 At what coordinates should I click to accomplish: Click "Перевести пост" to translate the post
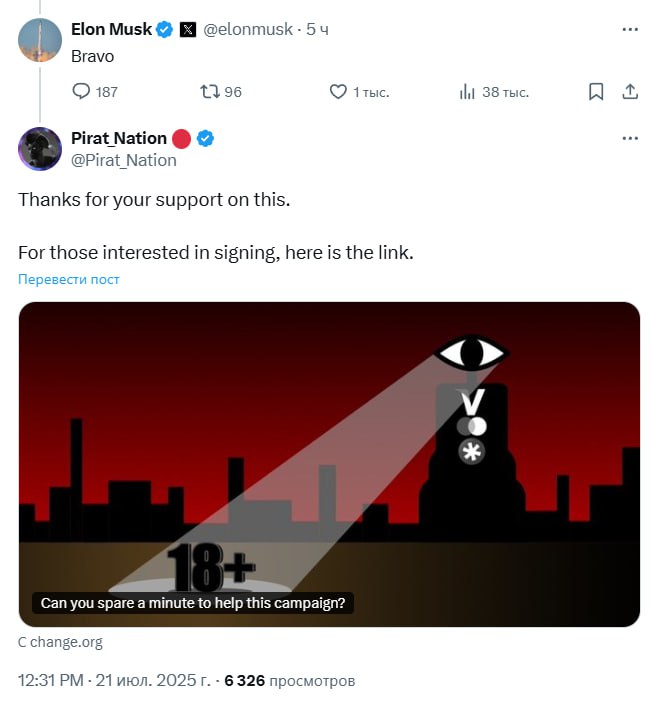click(69, 279)
